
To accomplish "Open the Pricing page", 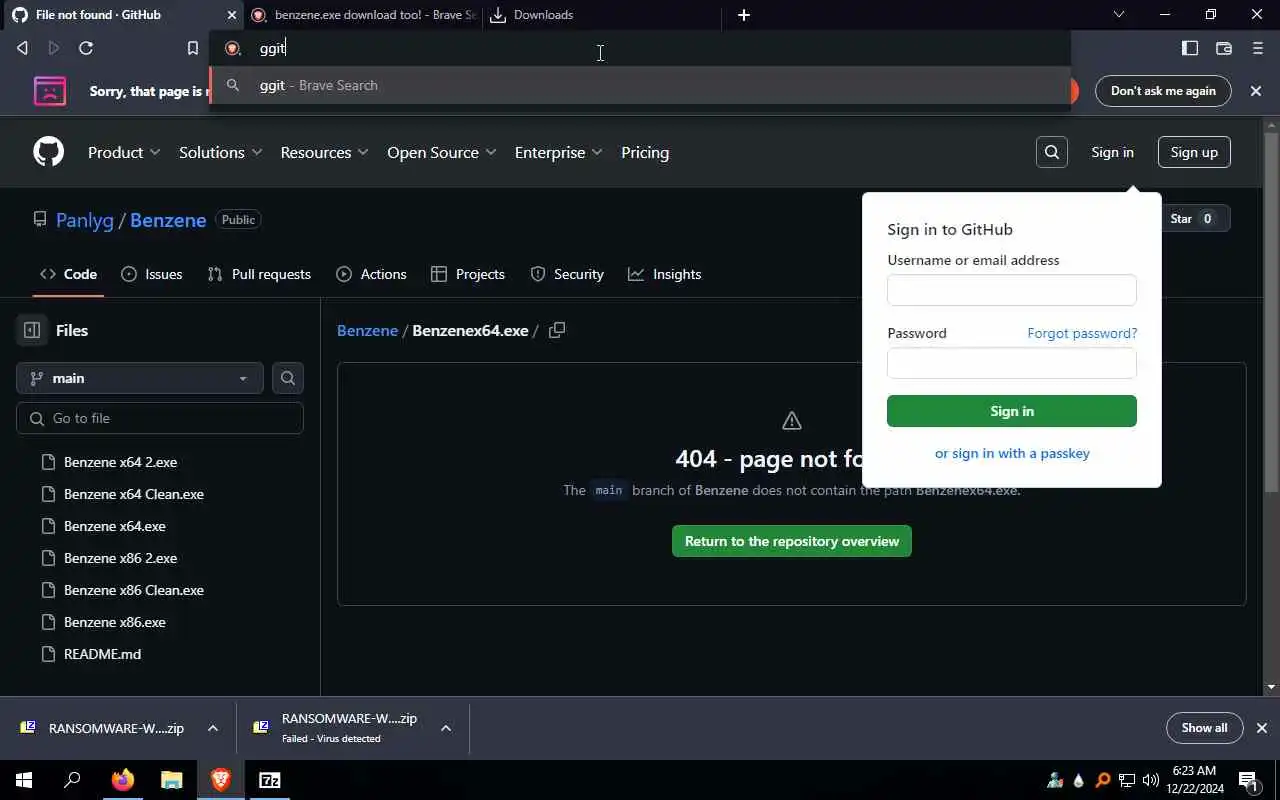I will coord(645,152).
